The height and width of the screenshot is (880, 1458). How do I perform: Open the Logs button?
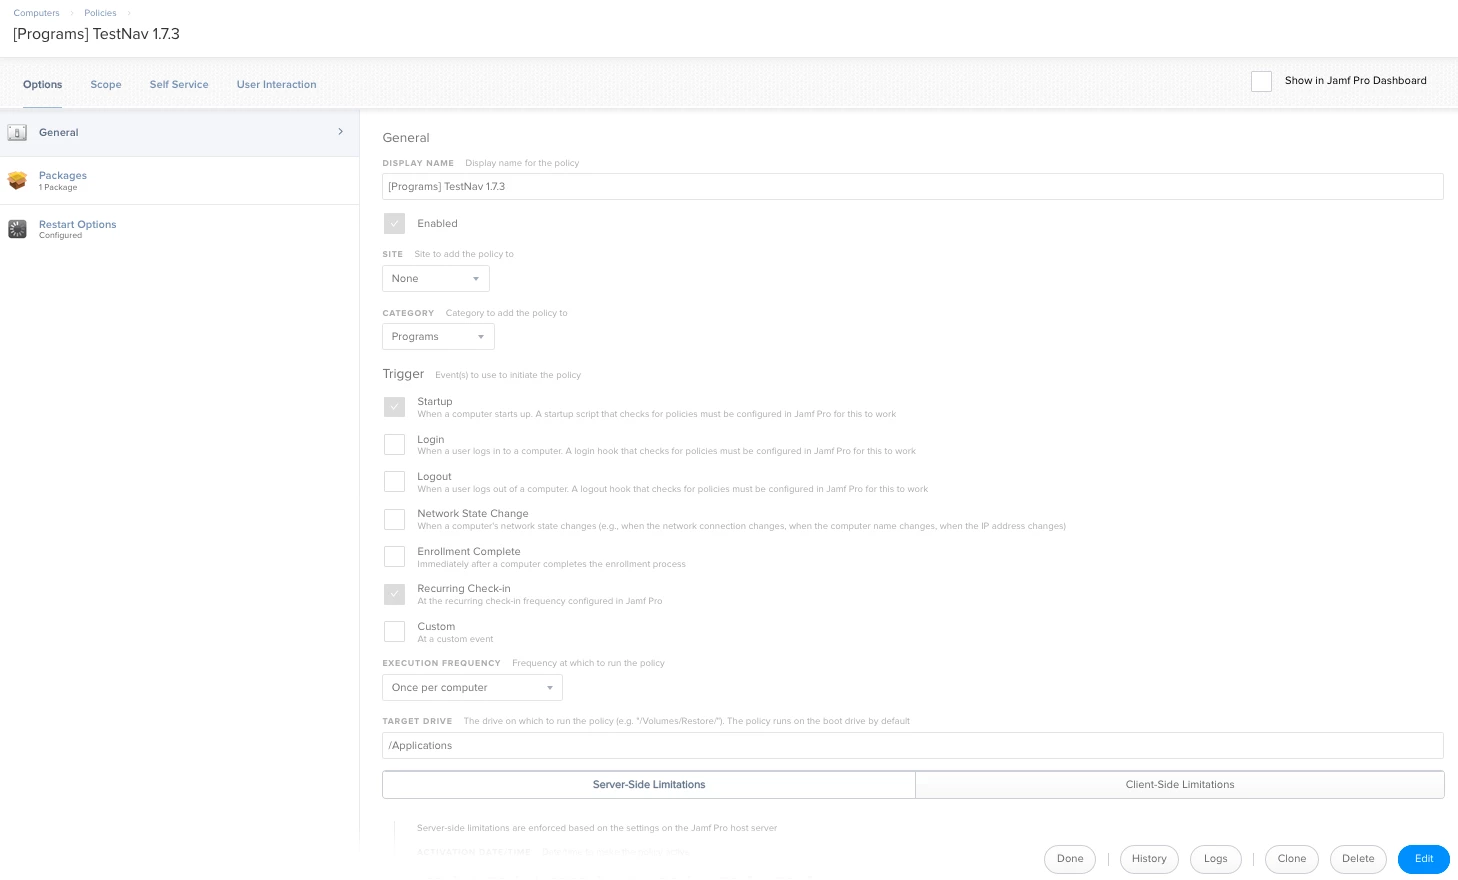tap(1216, 859)
